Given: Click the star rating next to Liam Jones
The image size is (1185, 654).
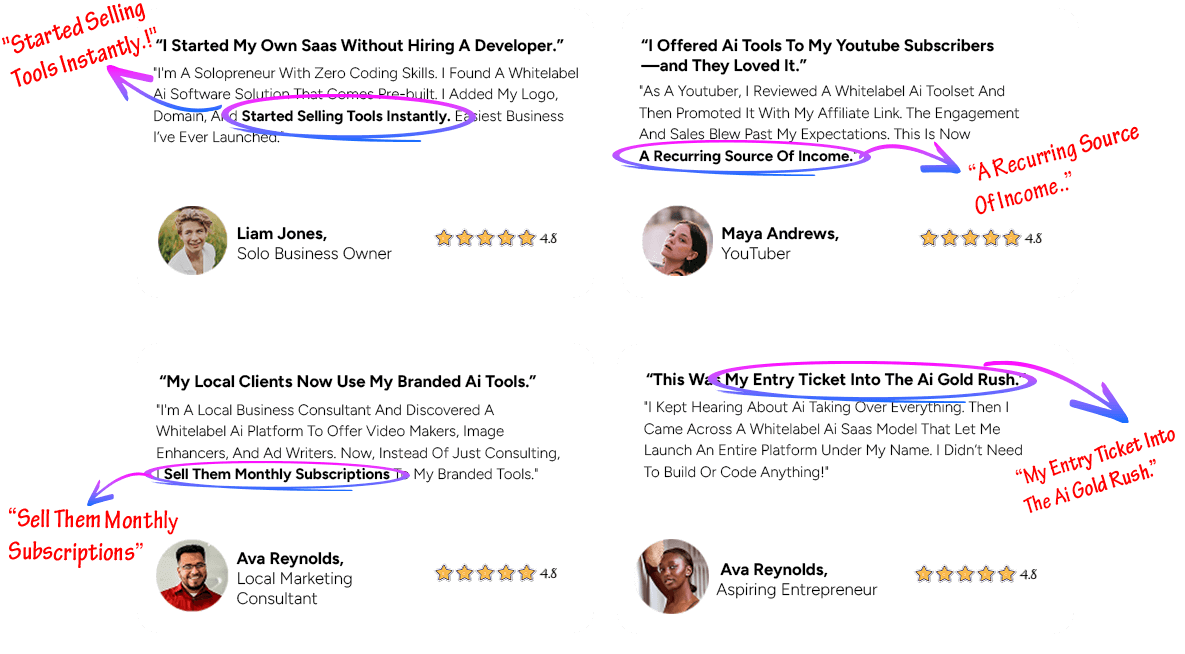Looking at the screenshot, I should pyautogui.click(x=485, y=239).
